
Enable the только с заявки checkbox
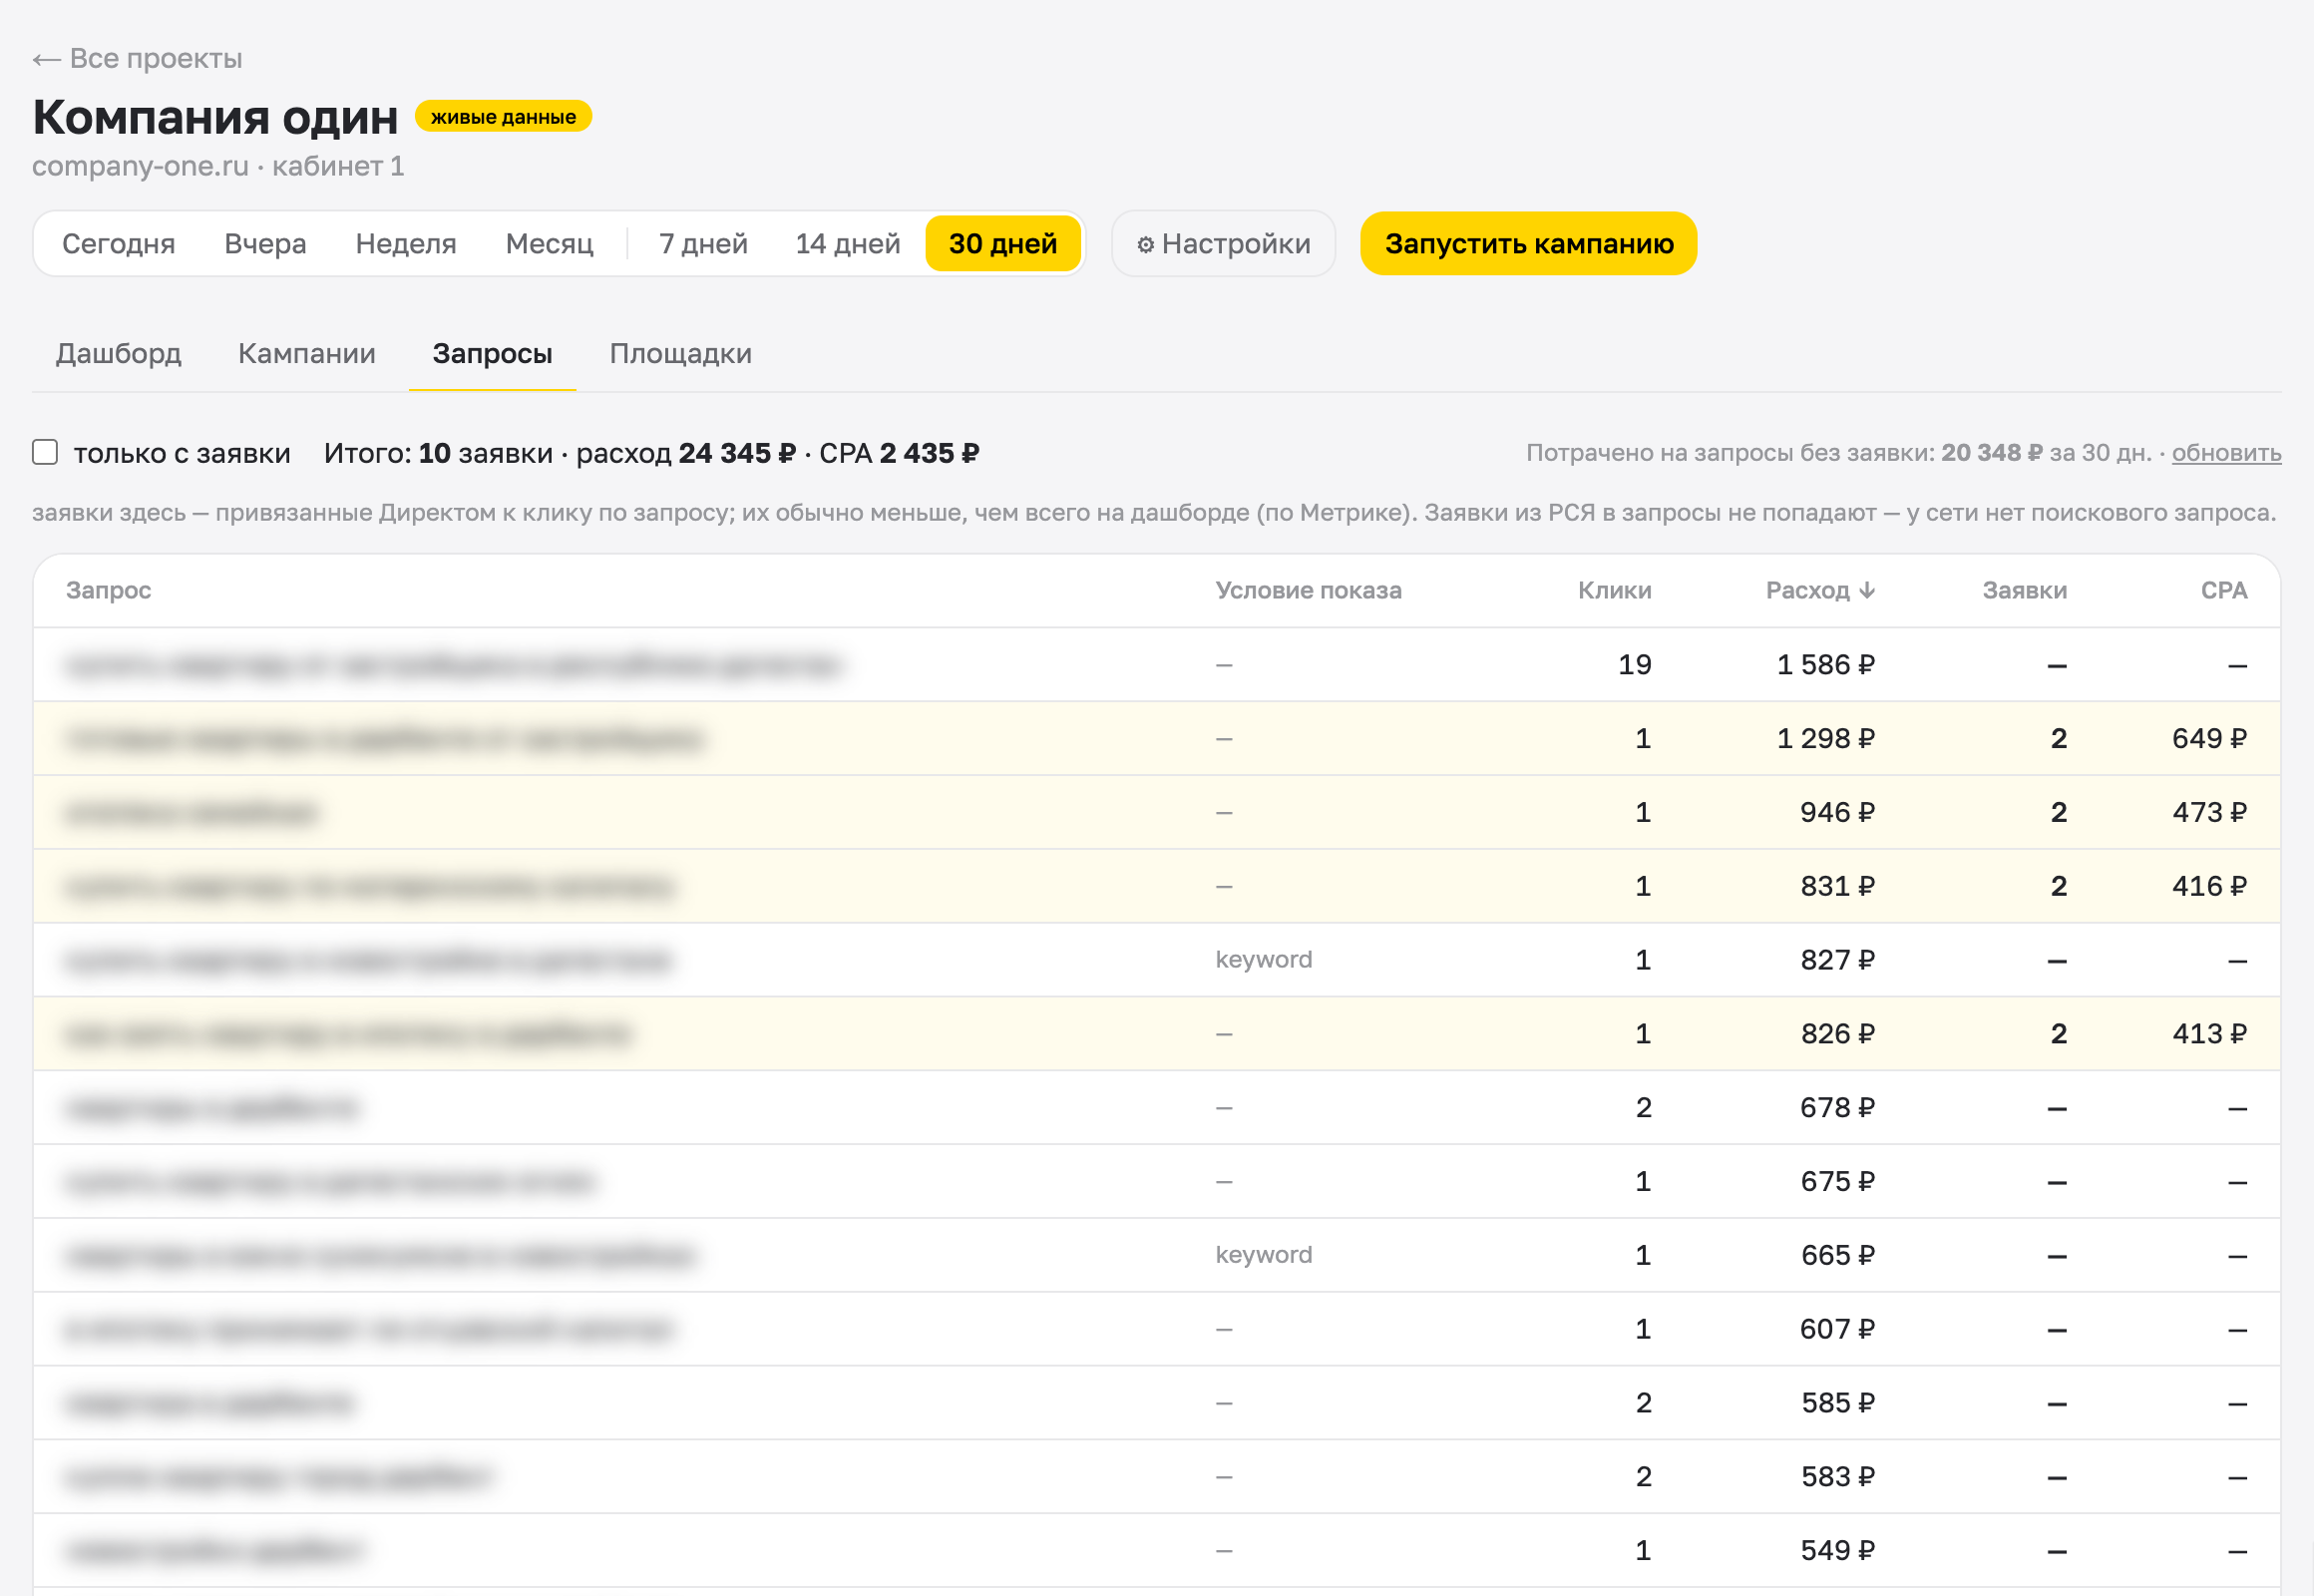(x=45, y=452)
